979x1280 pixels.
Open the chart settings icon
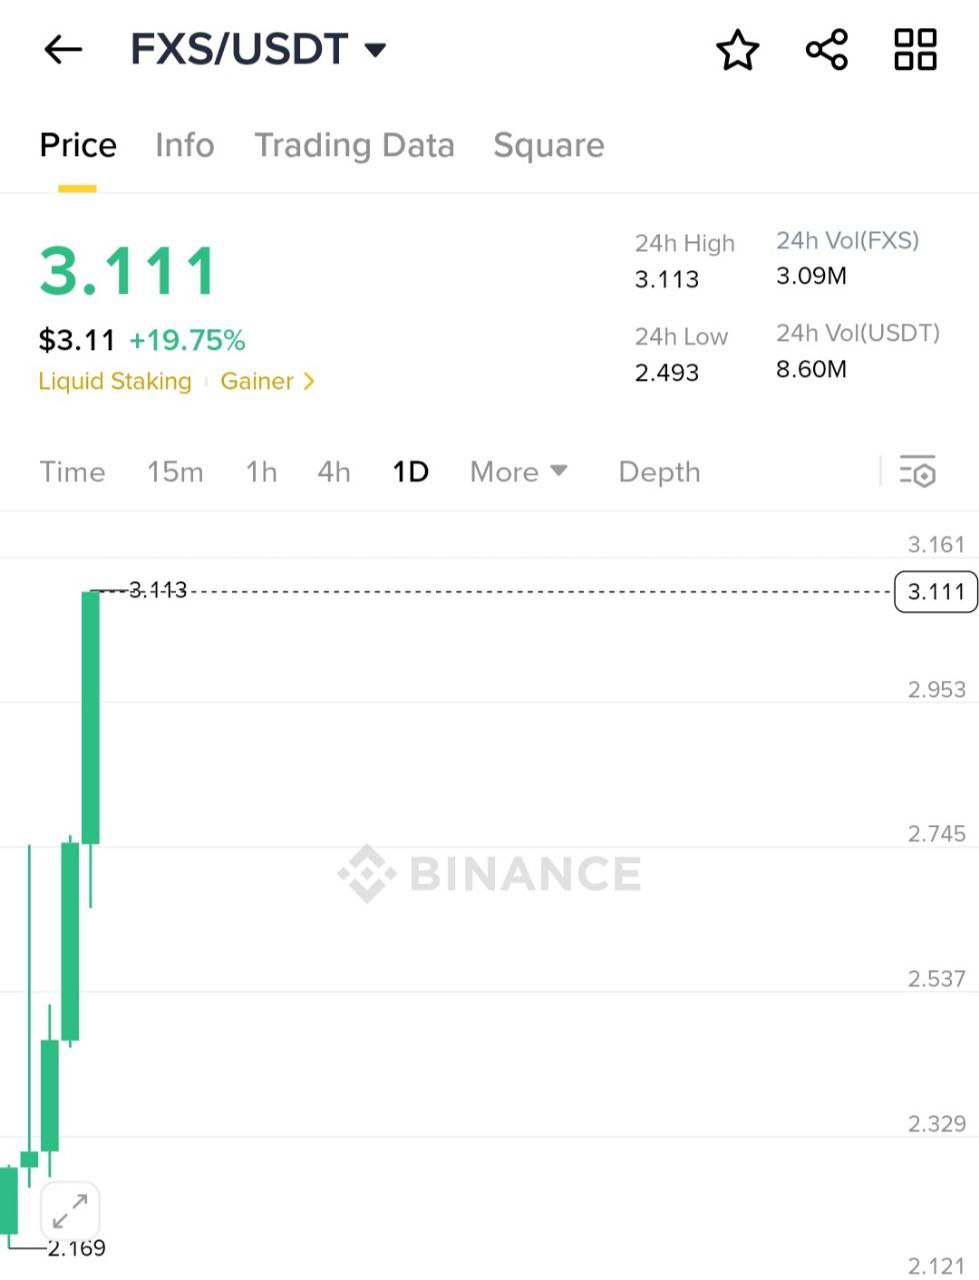[917, 471]
